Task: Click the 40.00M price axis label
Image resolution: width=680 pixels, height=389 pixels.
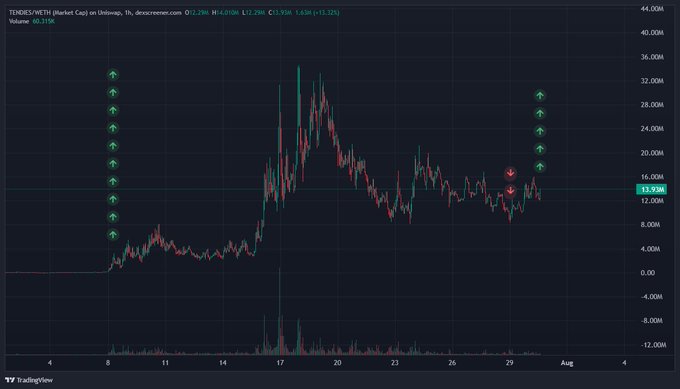Action: pyautogui.click(x=652, y=33)
